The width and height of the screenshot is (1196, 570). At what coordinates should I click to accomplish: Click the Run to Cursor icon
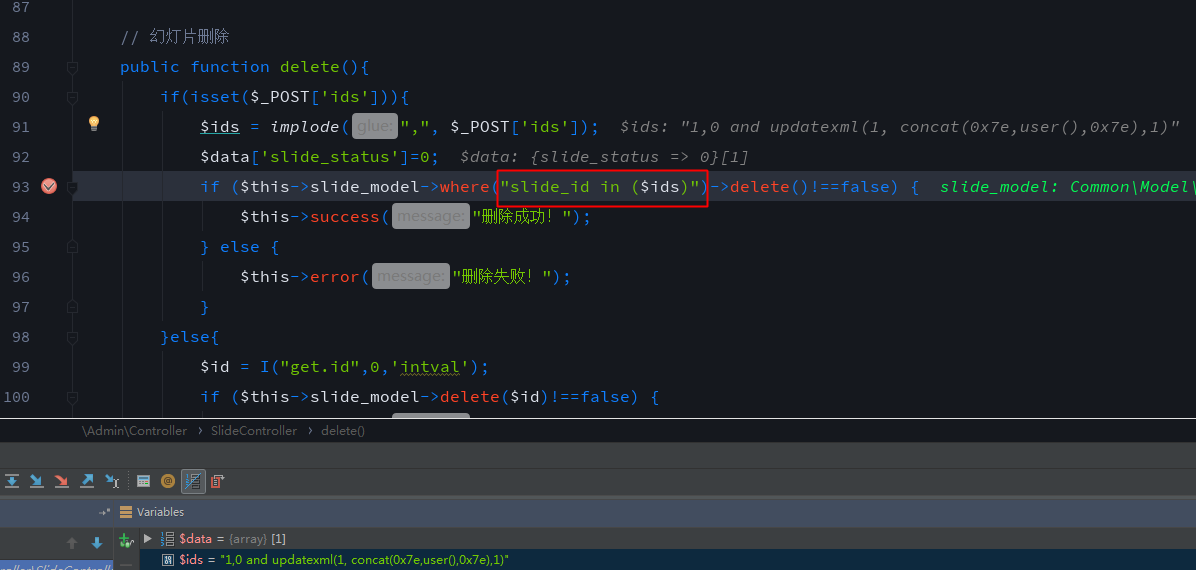[x=113, y=481]
